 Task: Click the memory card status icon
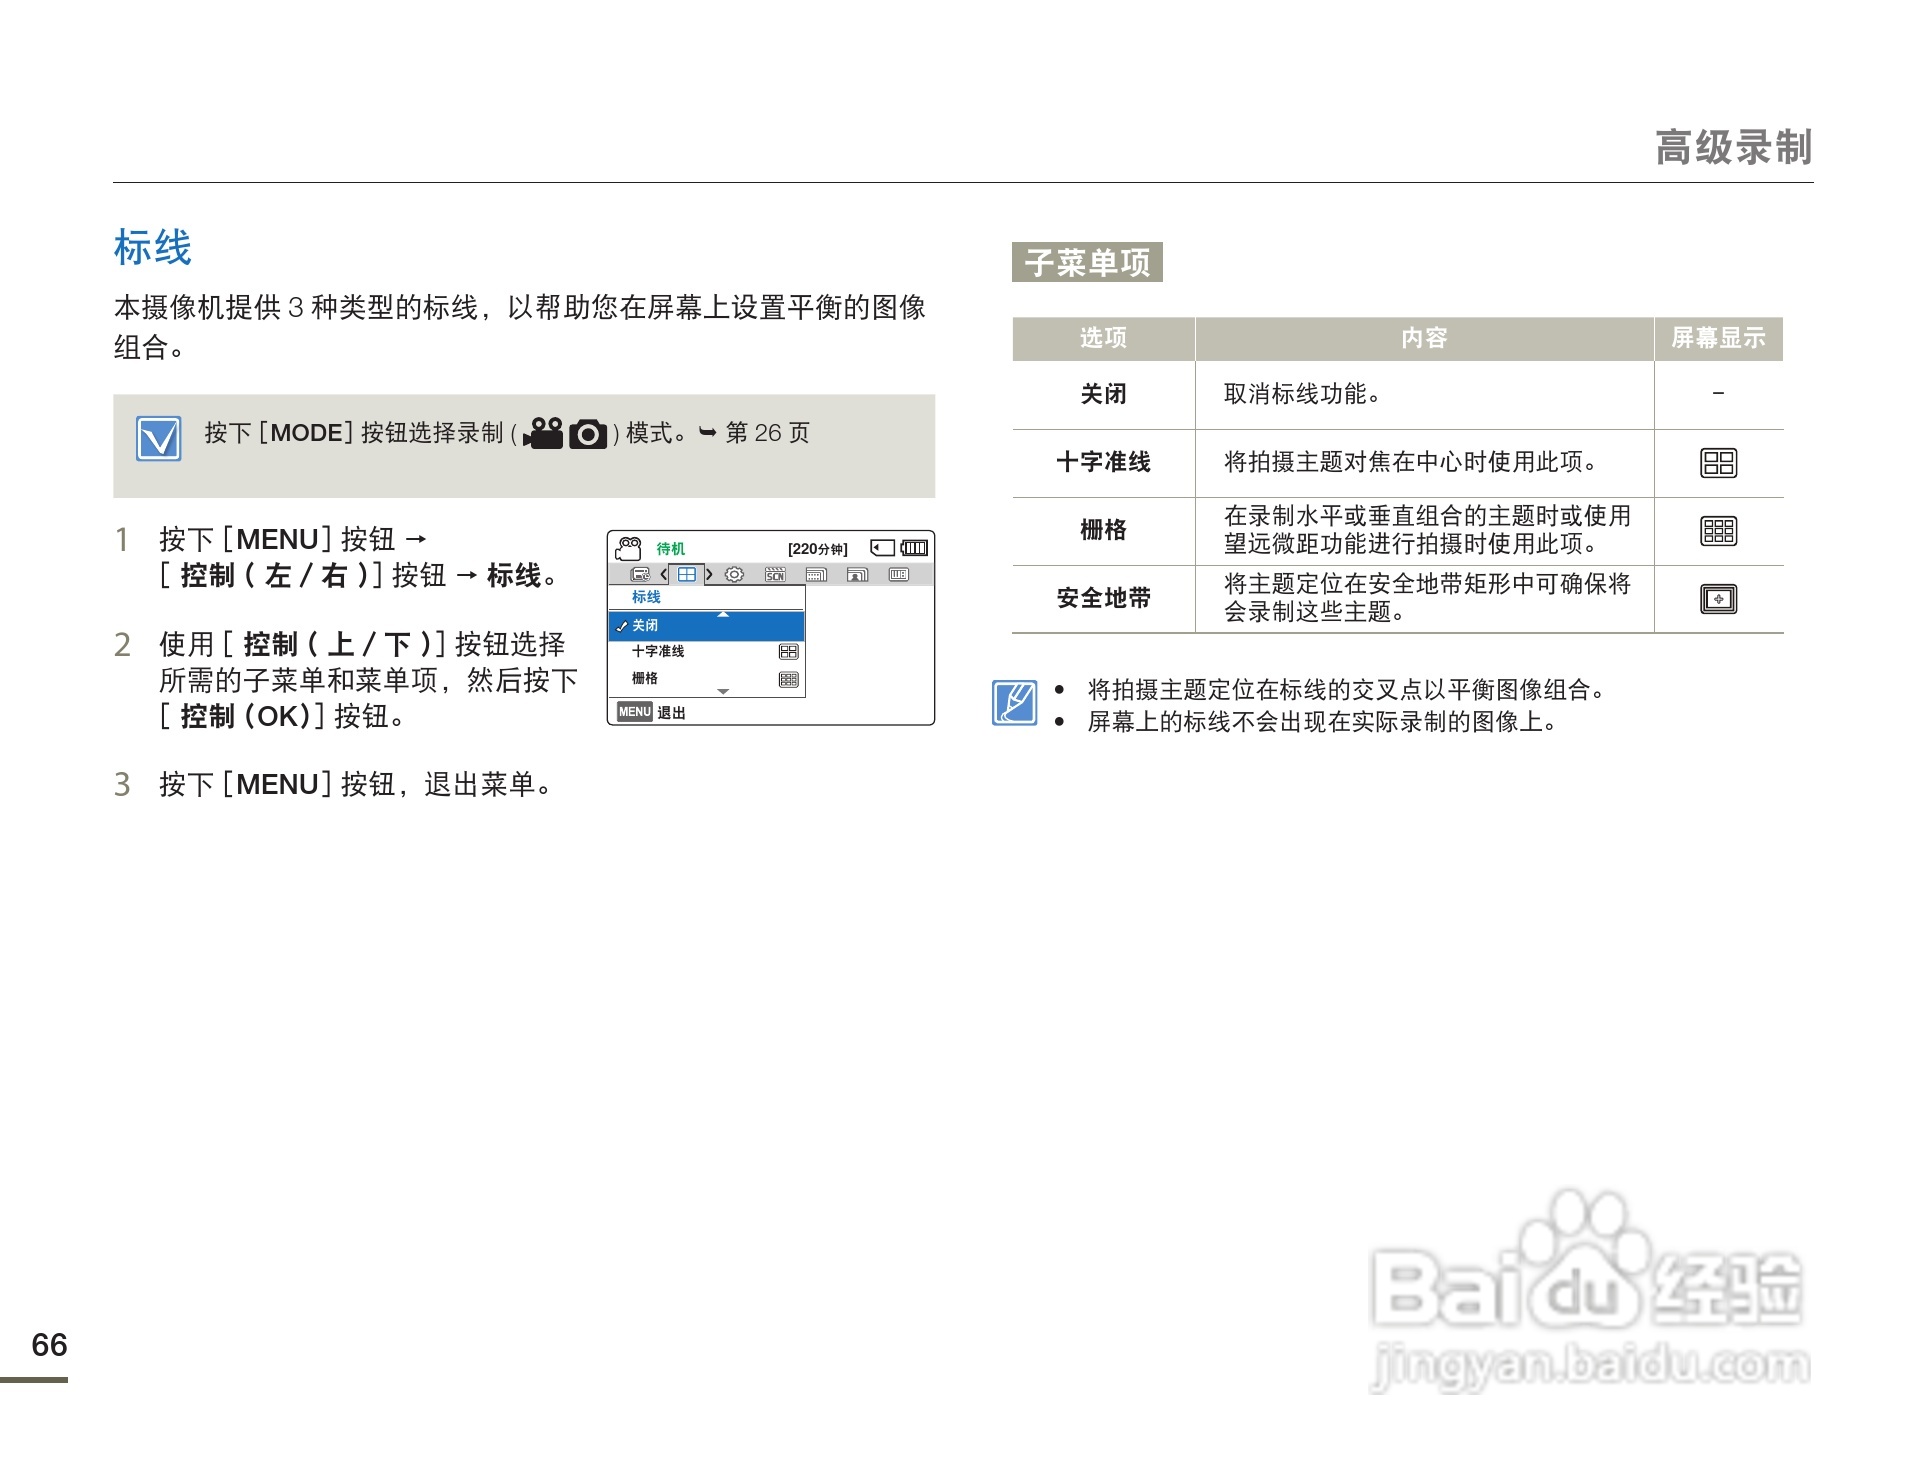pyautogui.click(x=883, y=548)
